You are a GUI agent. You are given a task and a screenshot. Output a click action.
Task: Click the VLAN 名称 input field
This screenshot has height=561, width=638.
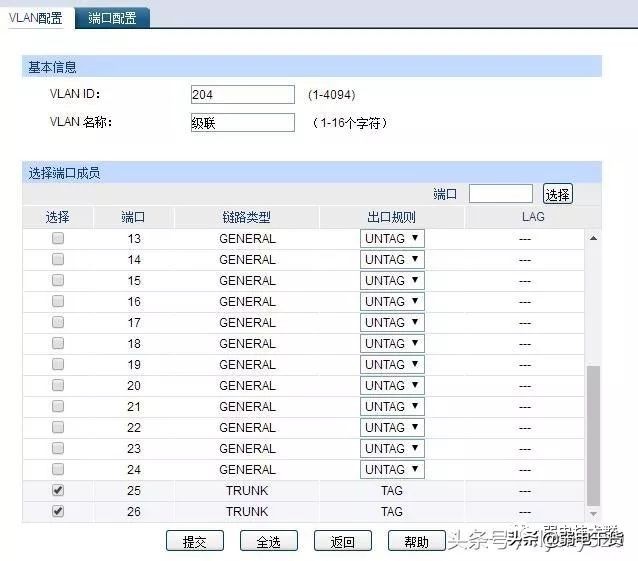tap(243, 122)
